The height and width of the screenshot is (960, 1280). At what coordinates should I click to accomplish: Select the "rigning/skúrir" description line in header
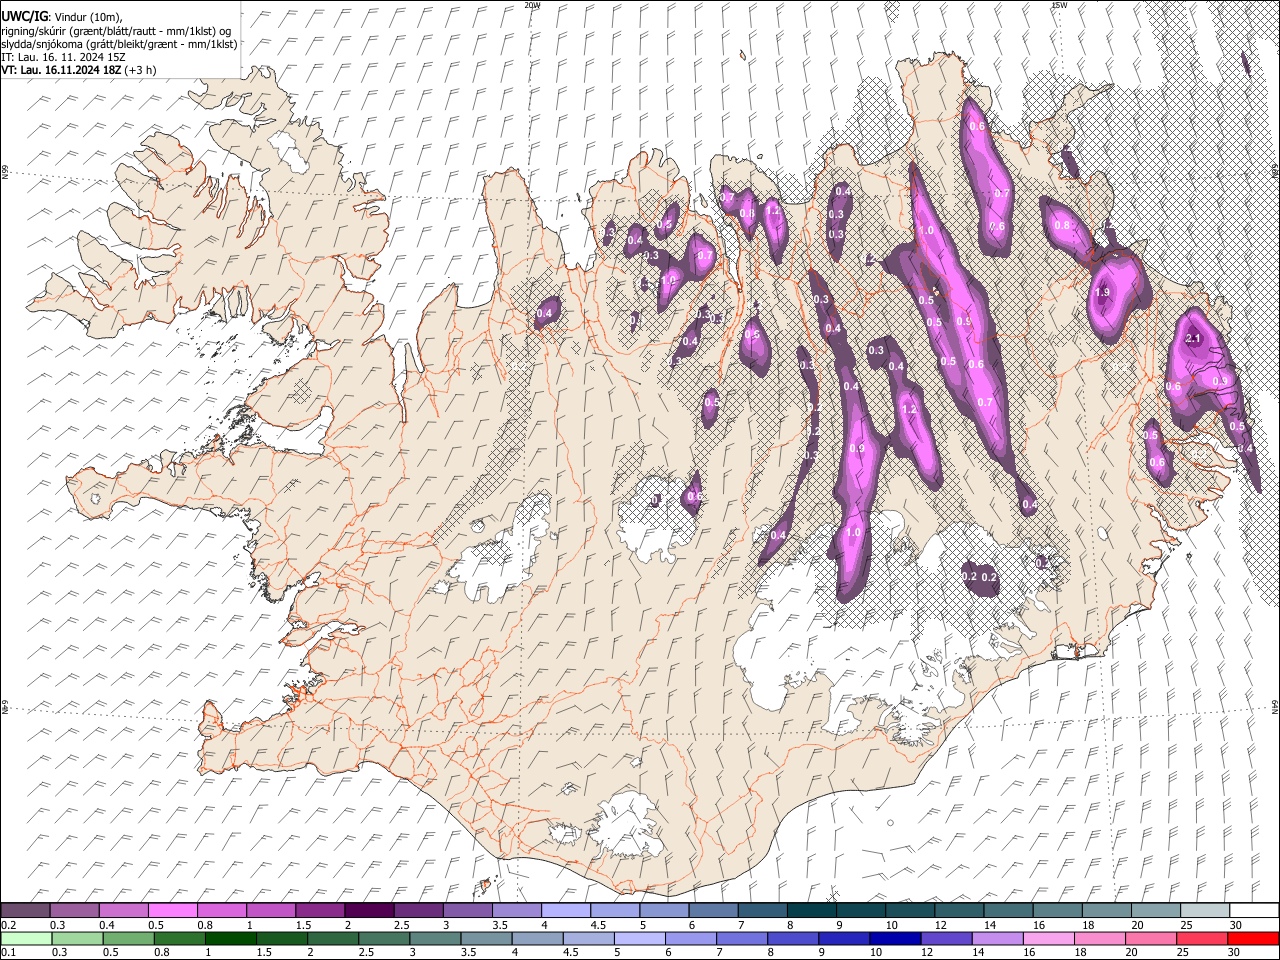117,31
